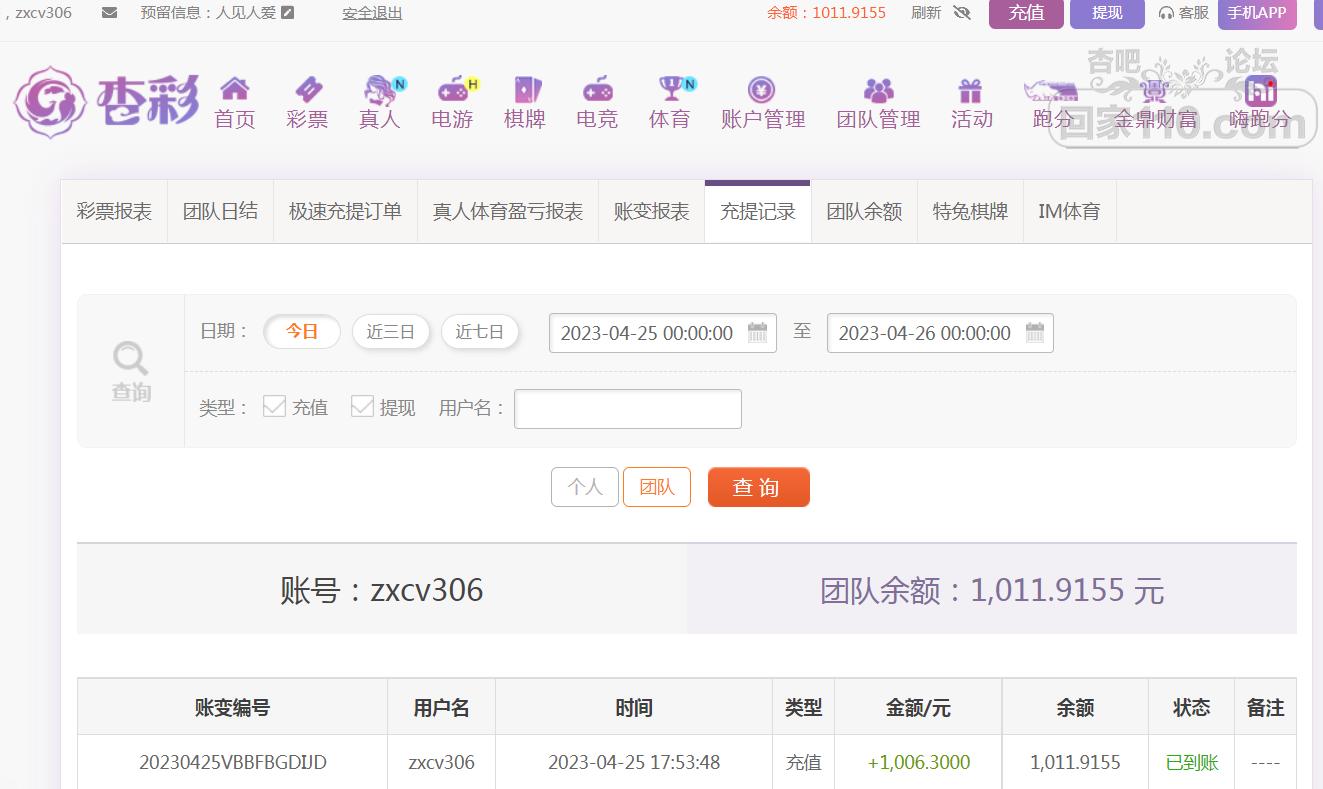1323x789 pixels.
Task: Click the 首页 home icon
Action: [x=235, y=90]
